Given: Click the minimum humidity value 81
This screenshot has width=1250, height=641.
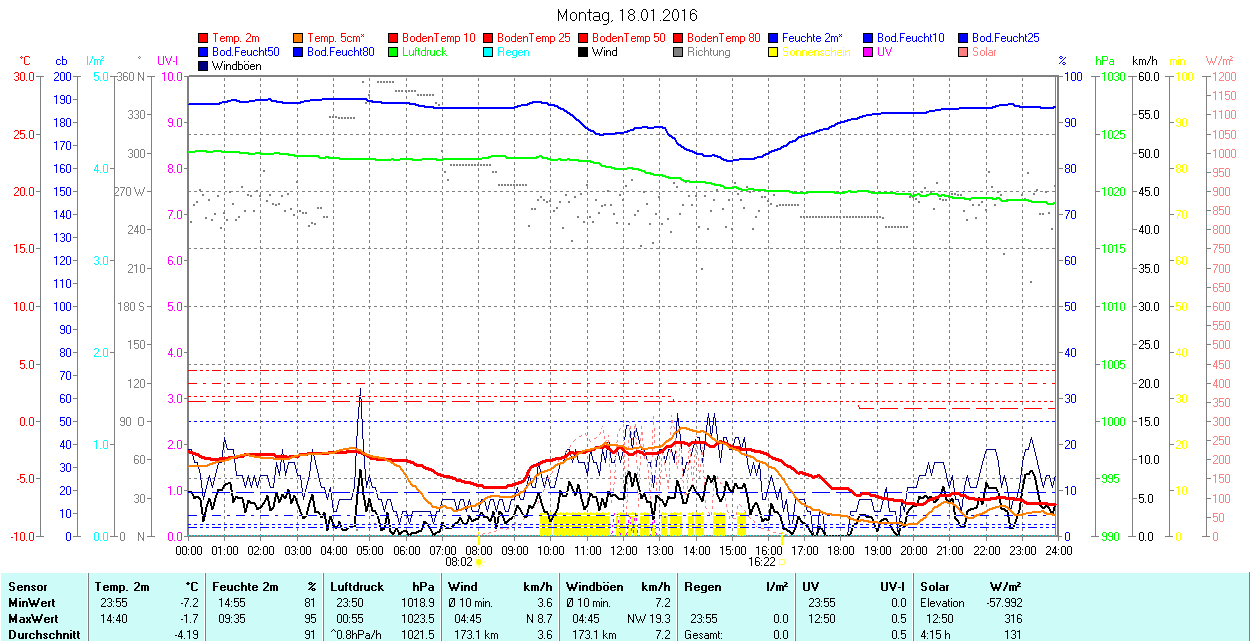Looking at the screenshot, I should point(310,603).
